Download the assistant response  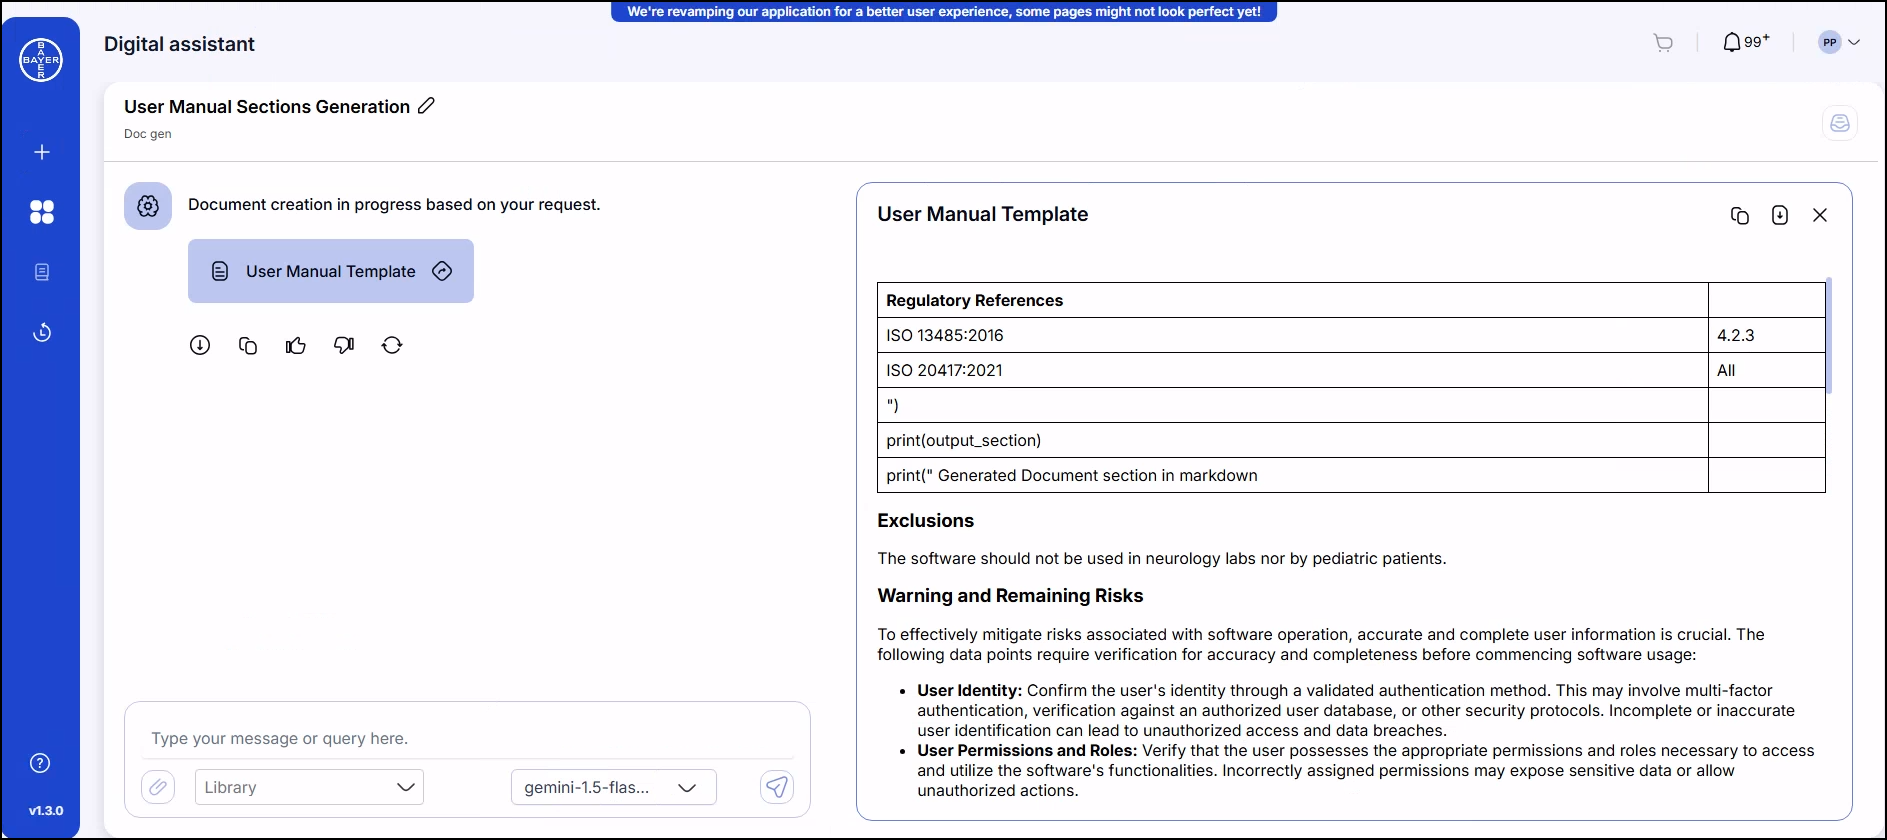coord(200,345)
